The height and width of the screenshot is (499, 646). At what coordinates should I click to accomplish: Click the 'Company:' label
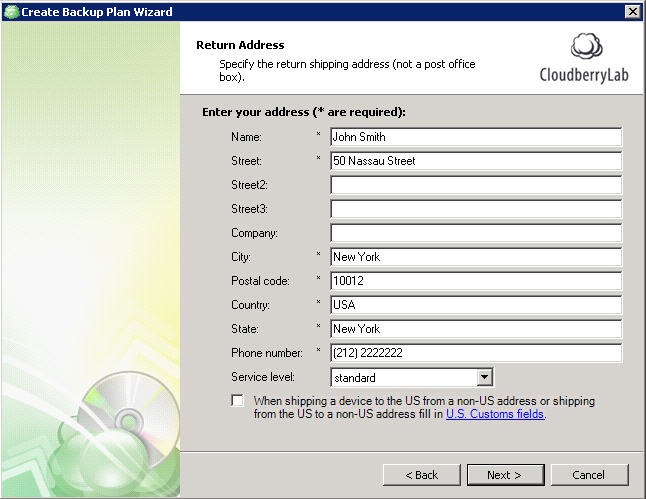pyautogui.click(x=254, y=233)
